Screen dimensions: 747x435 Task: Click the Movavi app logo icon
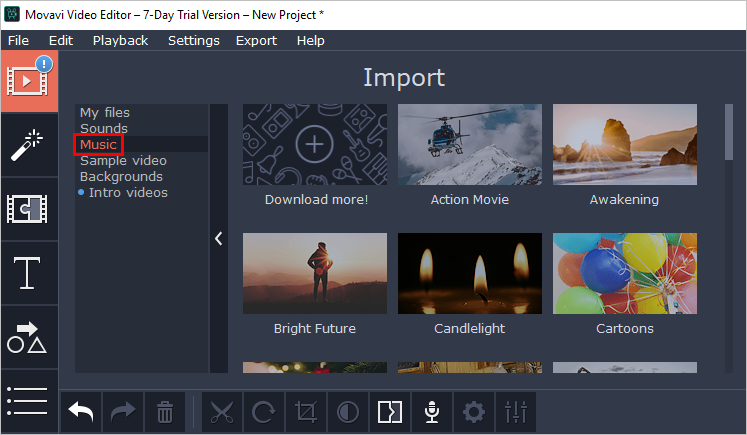(12, 14)
